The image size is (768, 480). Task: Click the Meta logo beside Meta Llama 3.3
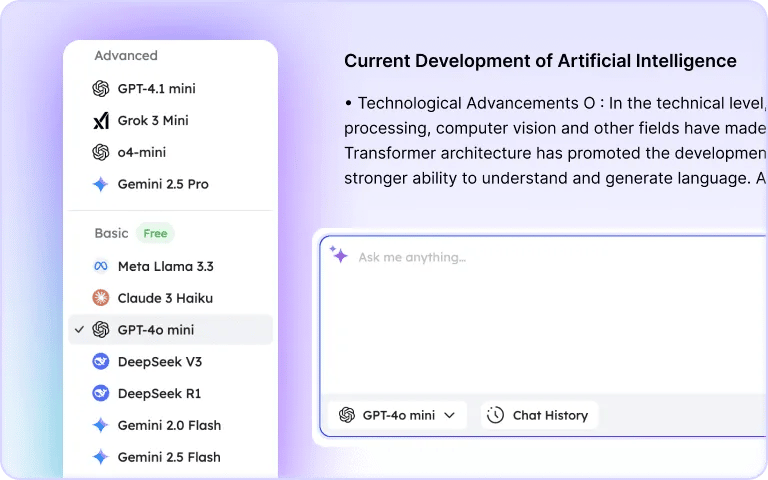(100, 267)
